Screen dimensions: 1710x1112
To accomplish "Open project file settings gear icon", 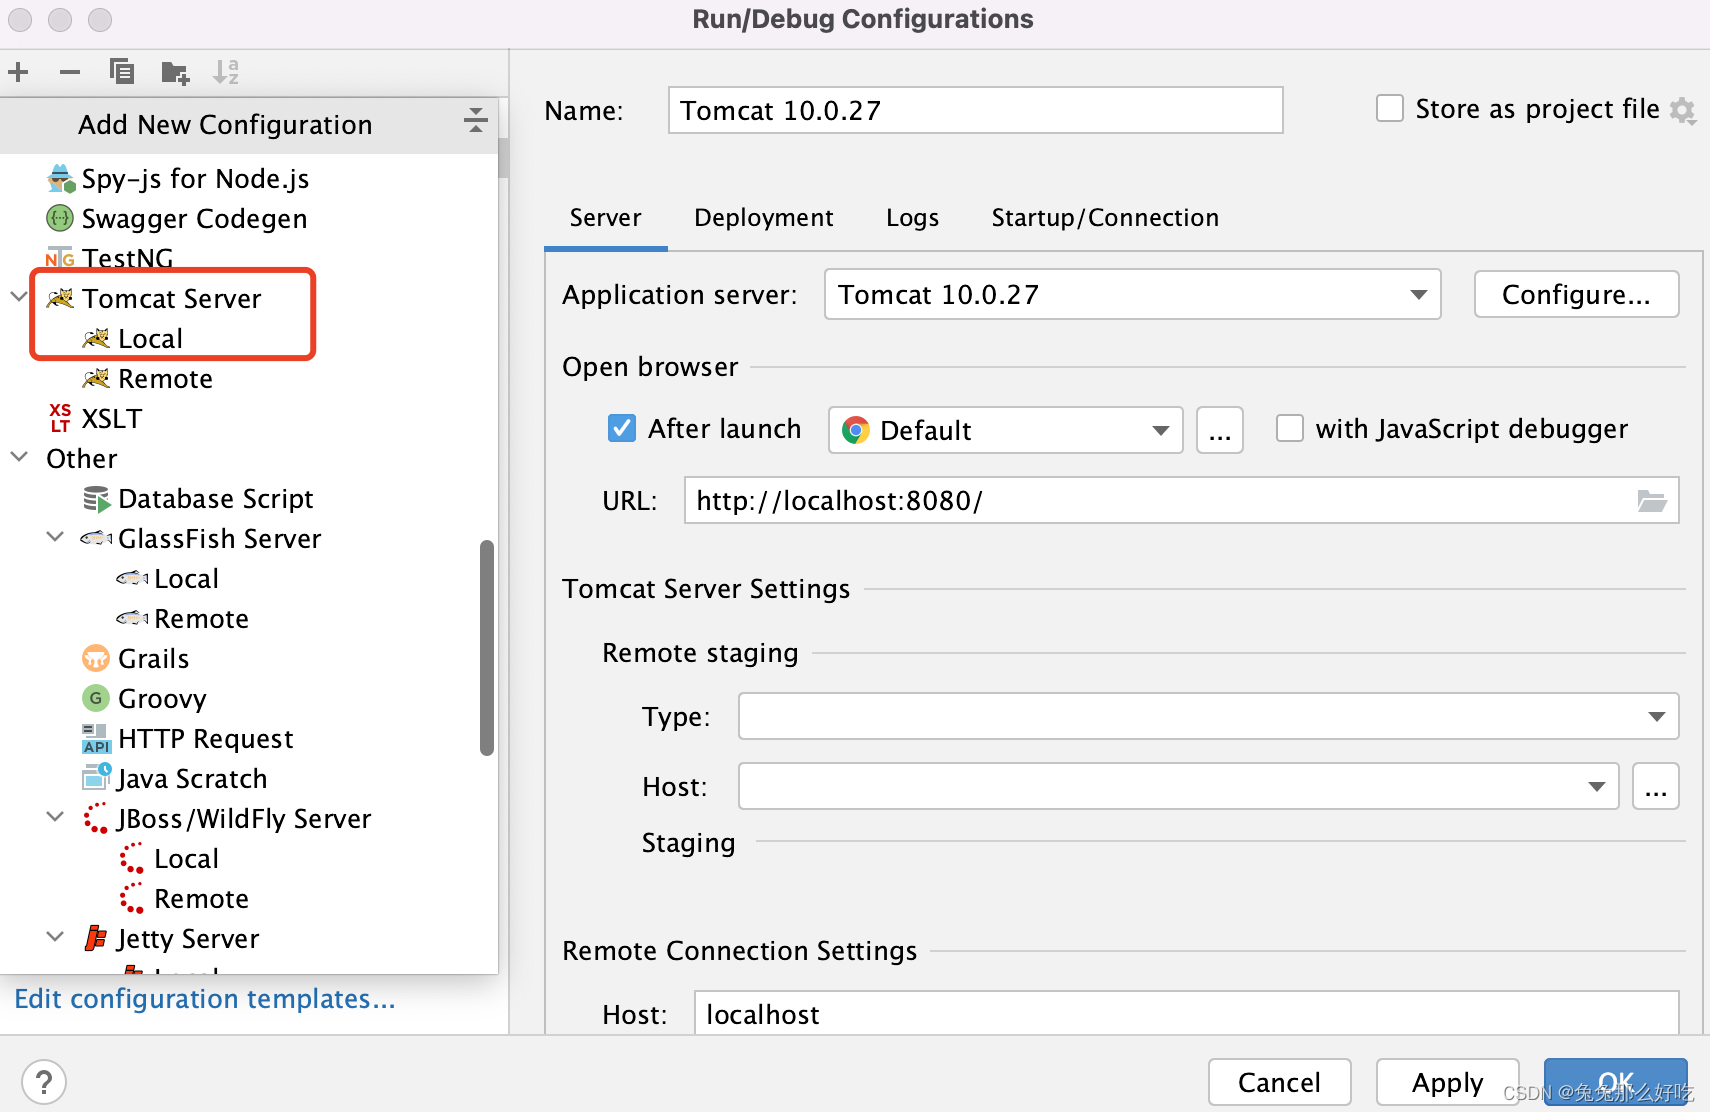I will pos(1683,110).
